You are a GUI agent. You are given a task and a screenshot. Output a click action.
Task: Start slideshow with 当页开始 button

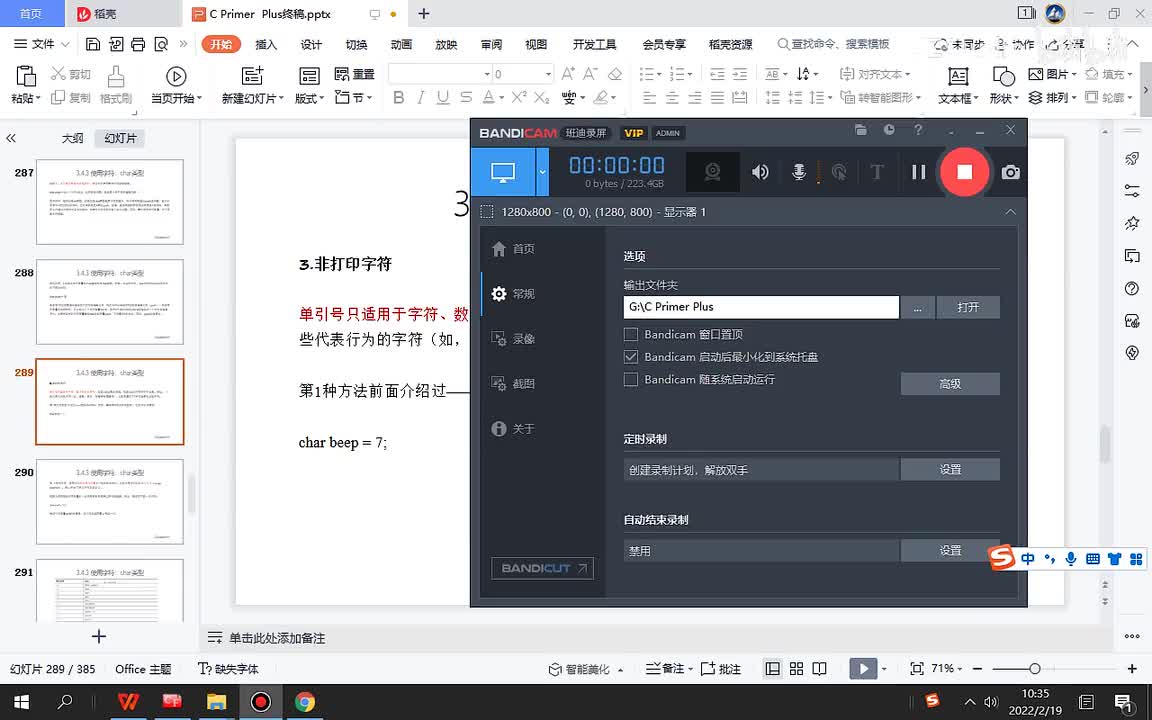point(176,85)
